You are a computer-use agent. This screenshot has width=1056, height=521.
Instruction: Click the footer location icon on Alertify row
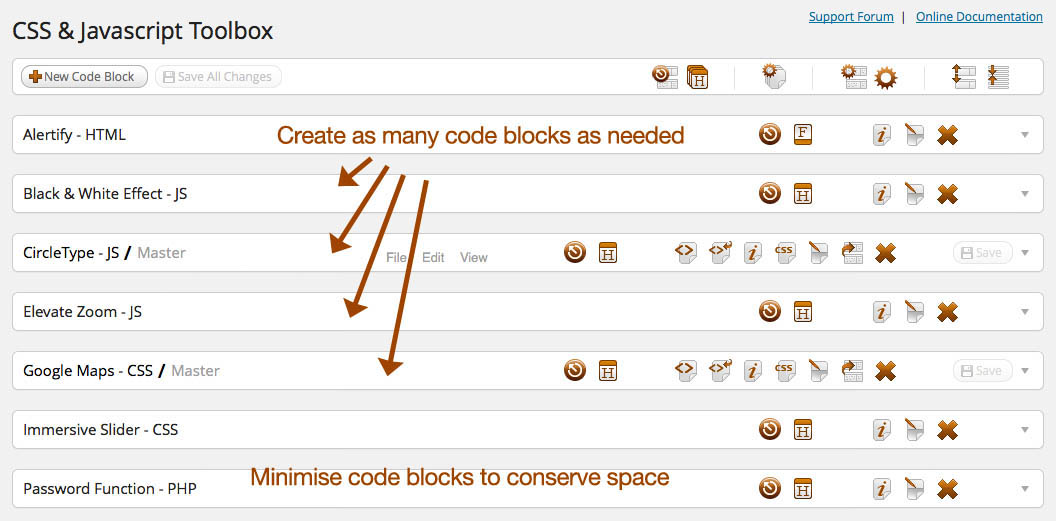point(802,135)
